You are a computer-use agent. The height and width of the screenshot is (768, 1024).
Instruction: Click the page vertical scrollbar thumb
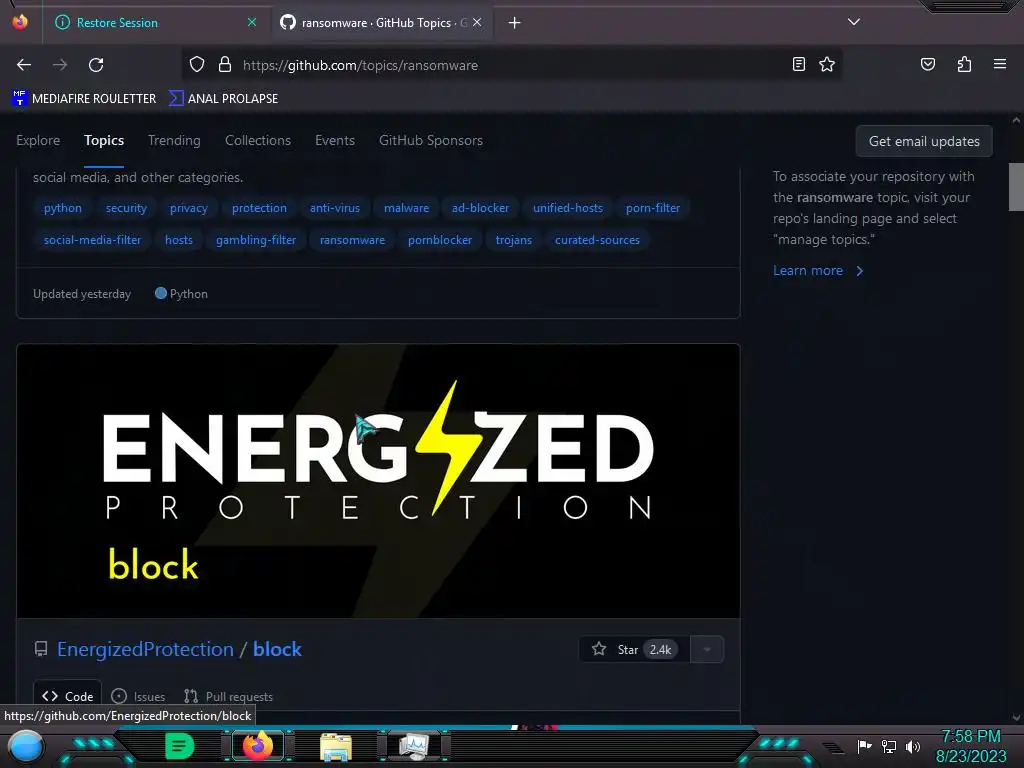1016,187
